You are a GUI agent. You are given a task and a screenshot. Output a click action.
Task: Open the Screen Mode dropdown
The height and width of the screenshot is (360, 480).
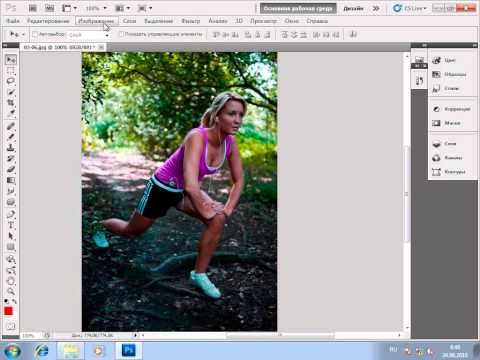click(145, 8)
